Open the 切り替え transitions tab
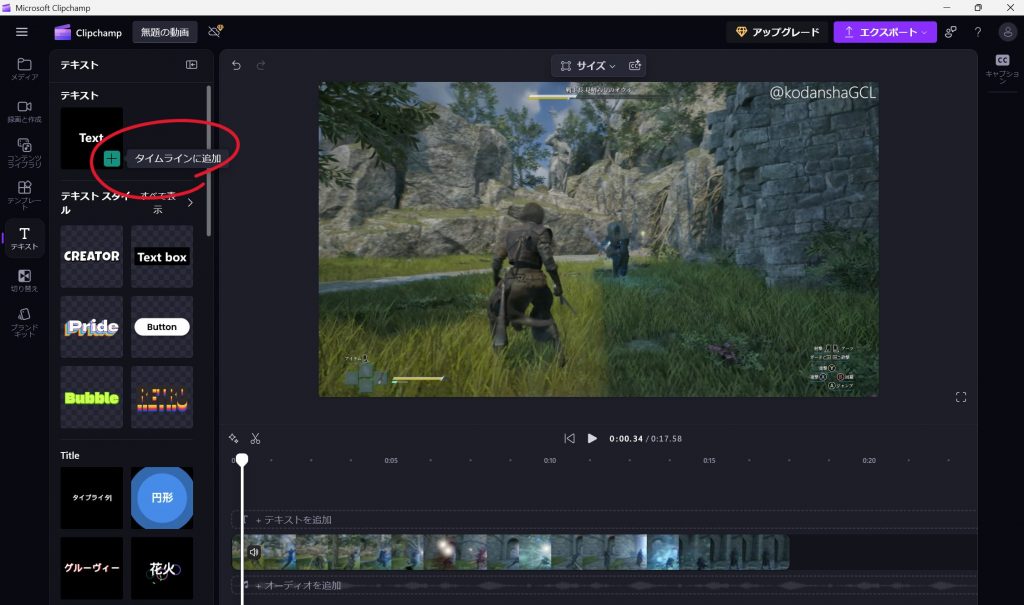 coord(24,280)
